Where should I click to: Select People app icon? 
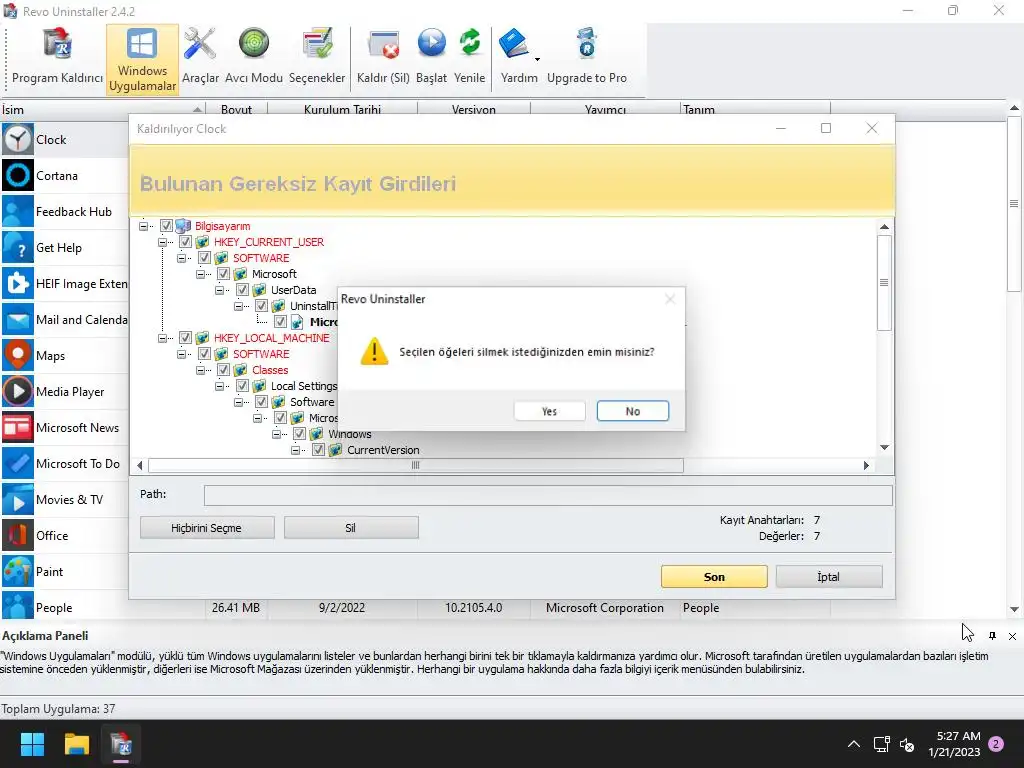point(18,607)
